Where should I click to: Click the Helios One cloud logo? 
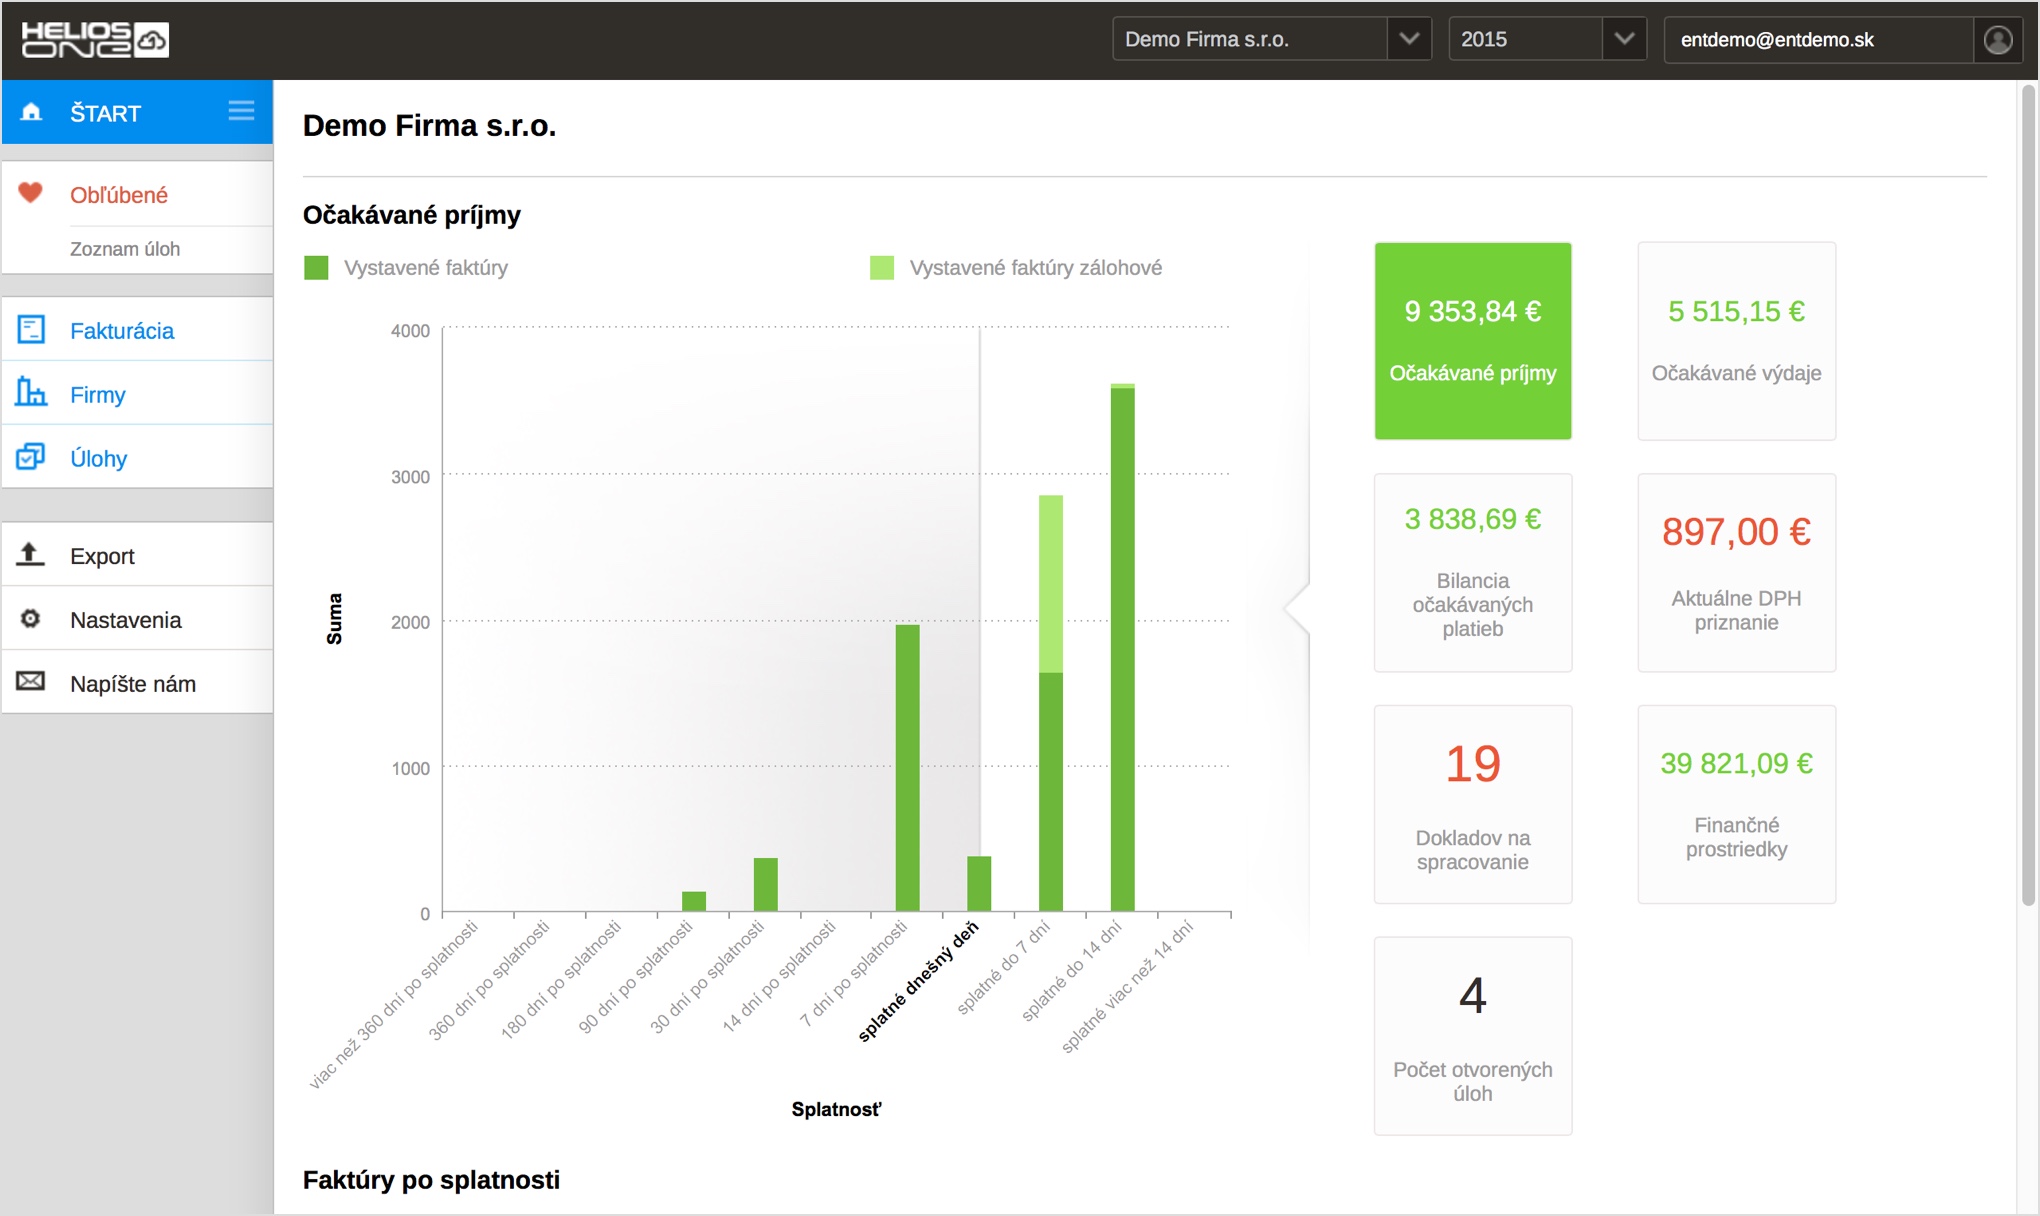(96, 40)
